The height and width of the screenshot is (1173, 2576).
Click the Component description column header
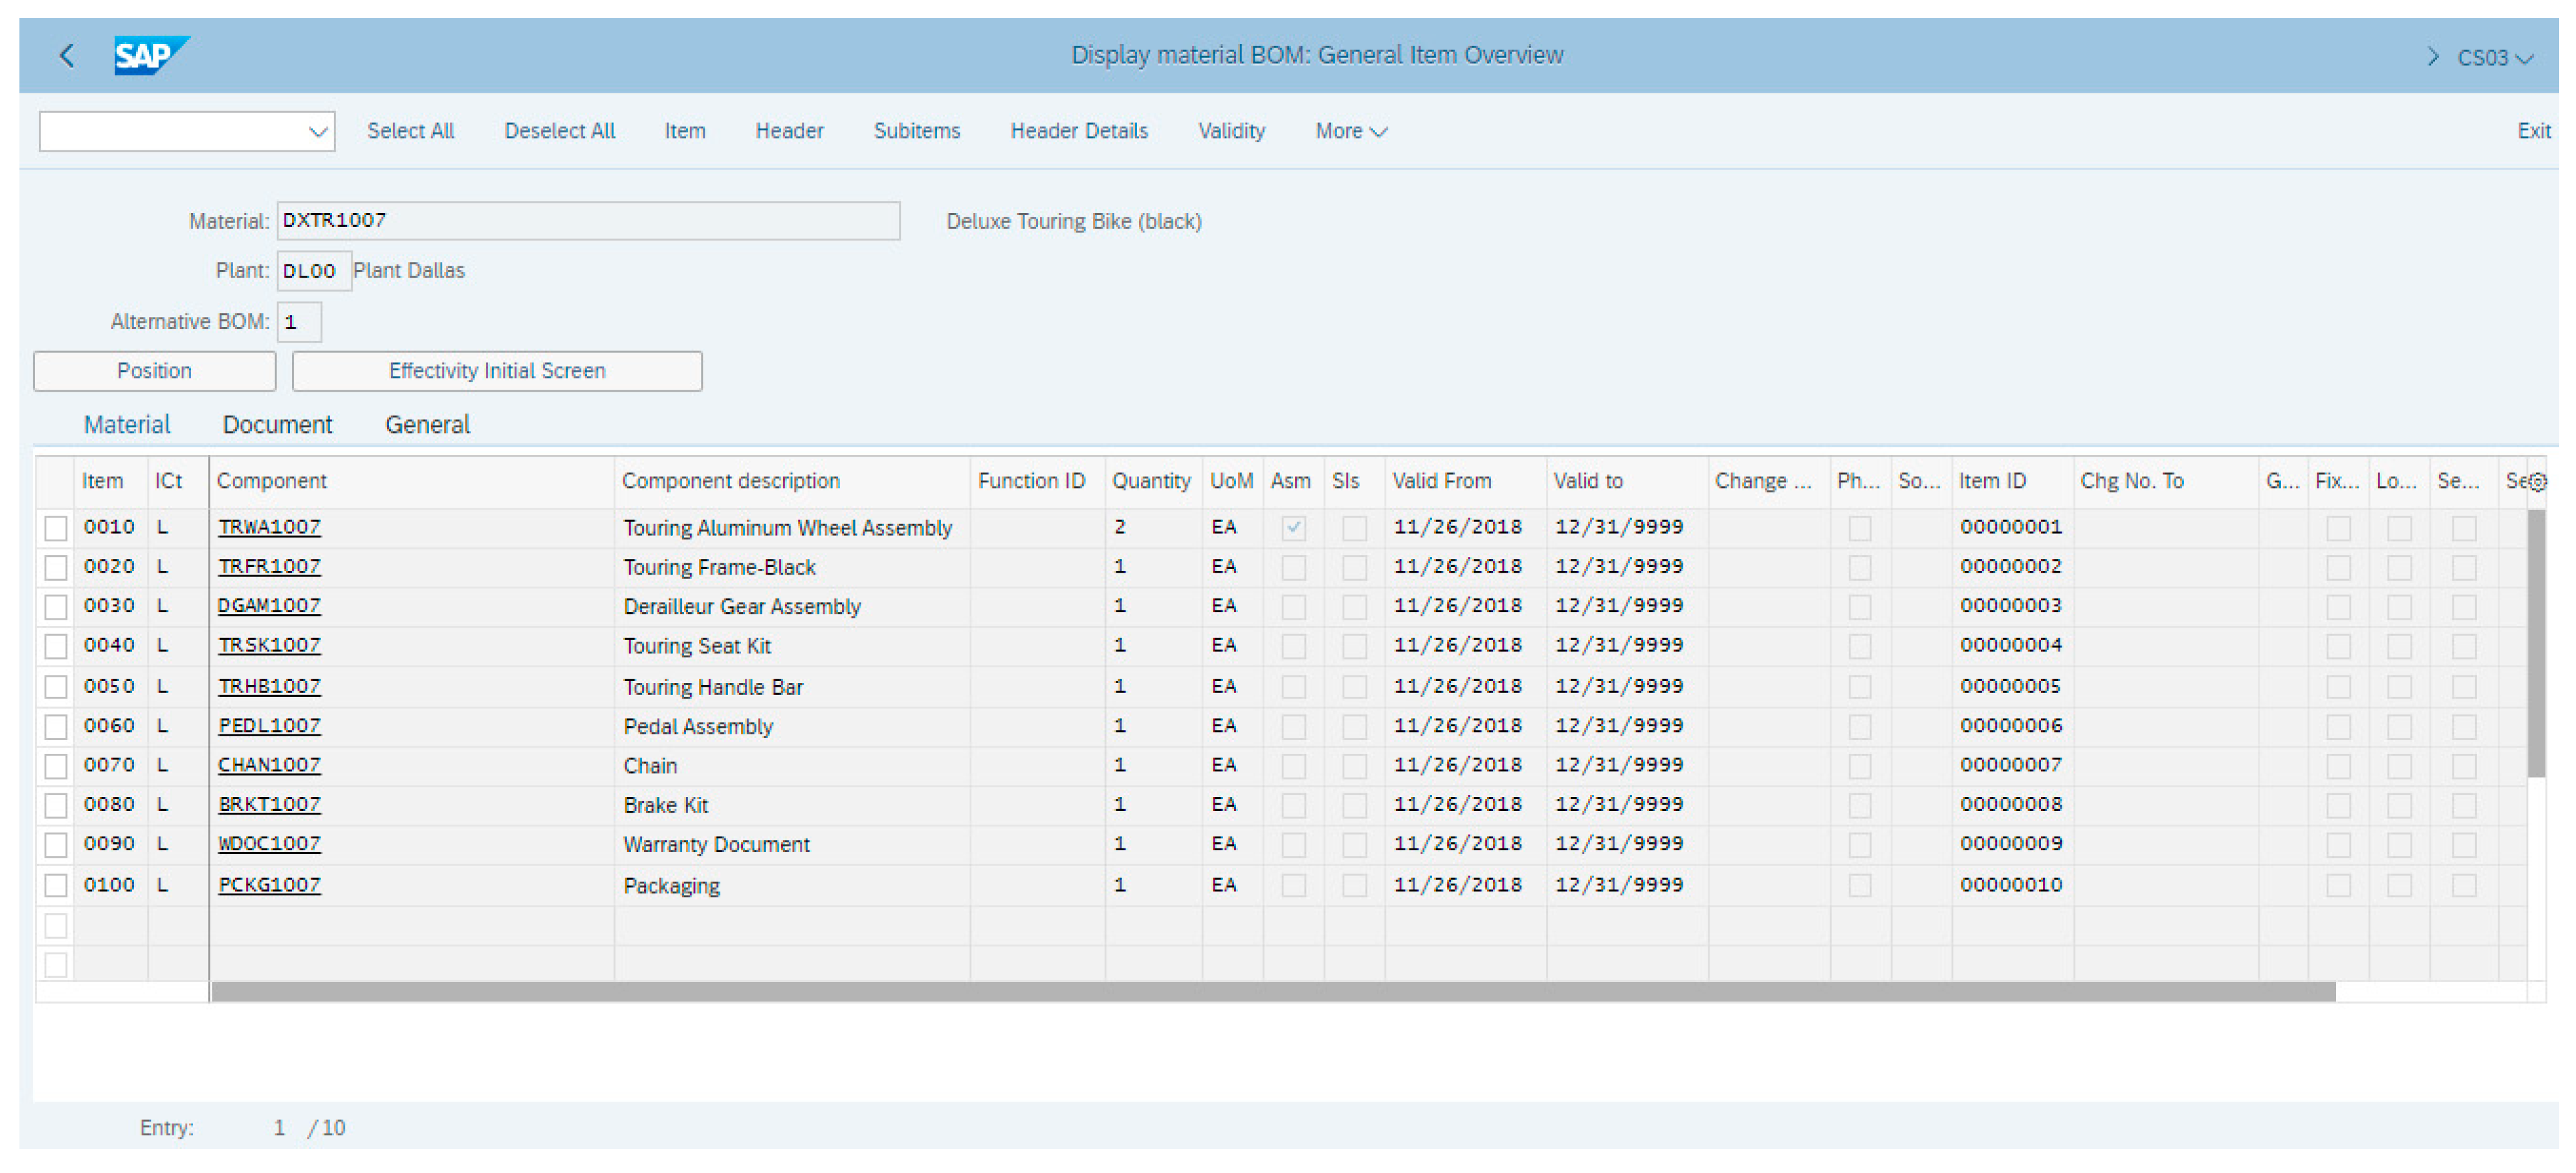791,481
